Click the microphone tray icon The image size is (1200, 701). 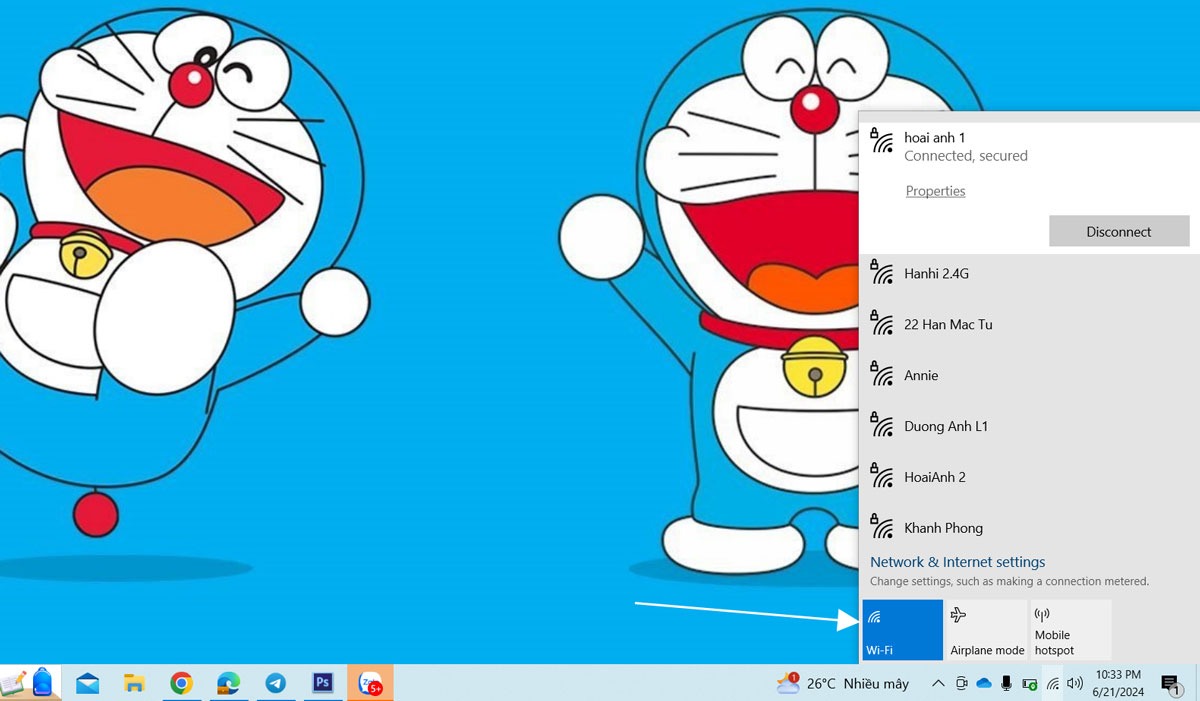[x=1006, y=684]
